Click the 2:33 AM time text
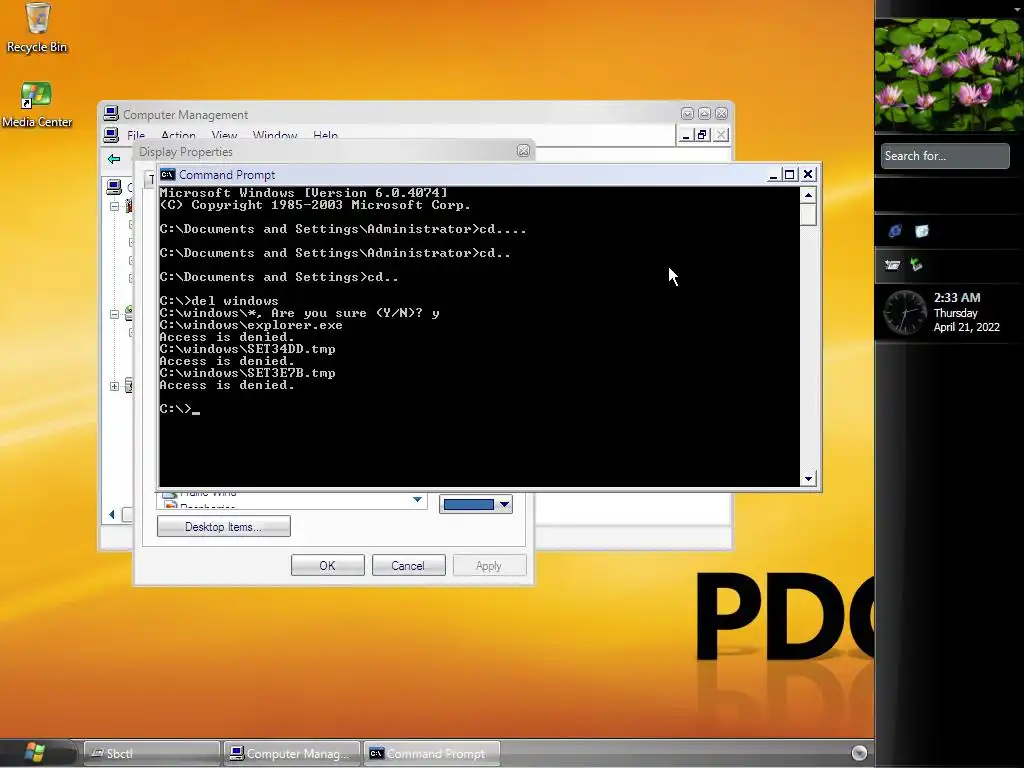Screen dimensions: 1024x768 coord(957,298)
